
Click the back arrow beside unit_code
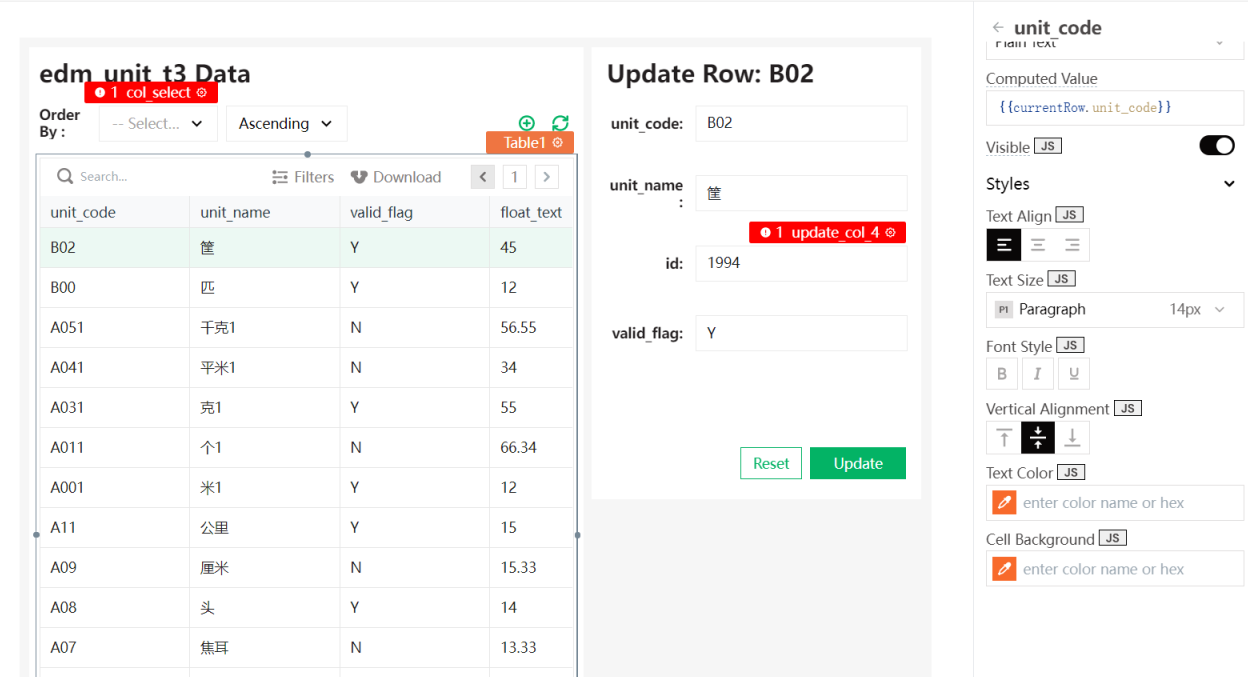pyautogui.click(x=998, y=27)
